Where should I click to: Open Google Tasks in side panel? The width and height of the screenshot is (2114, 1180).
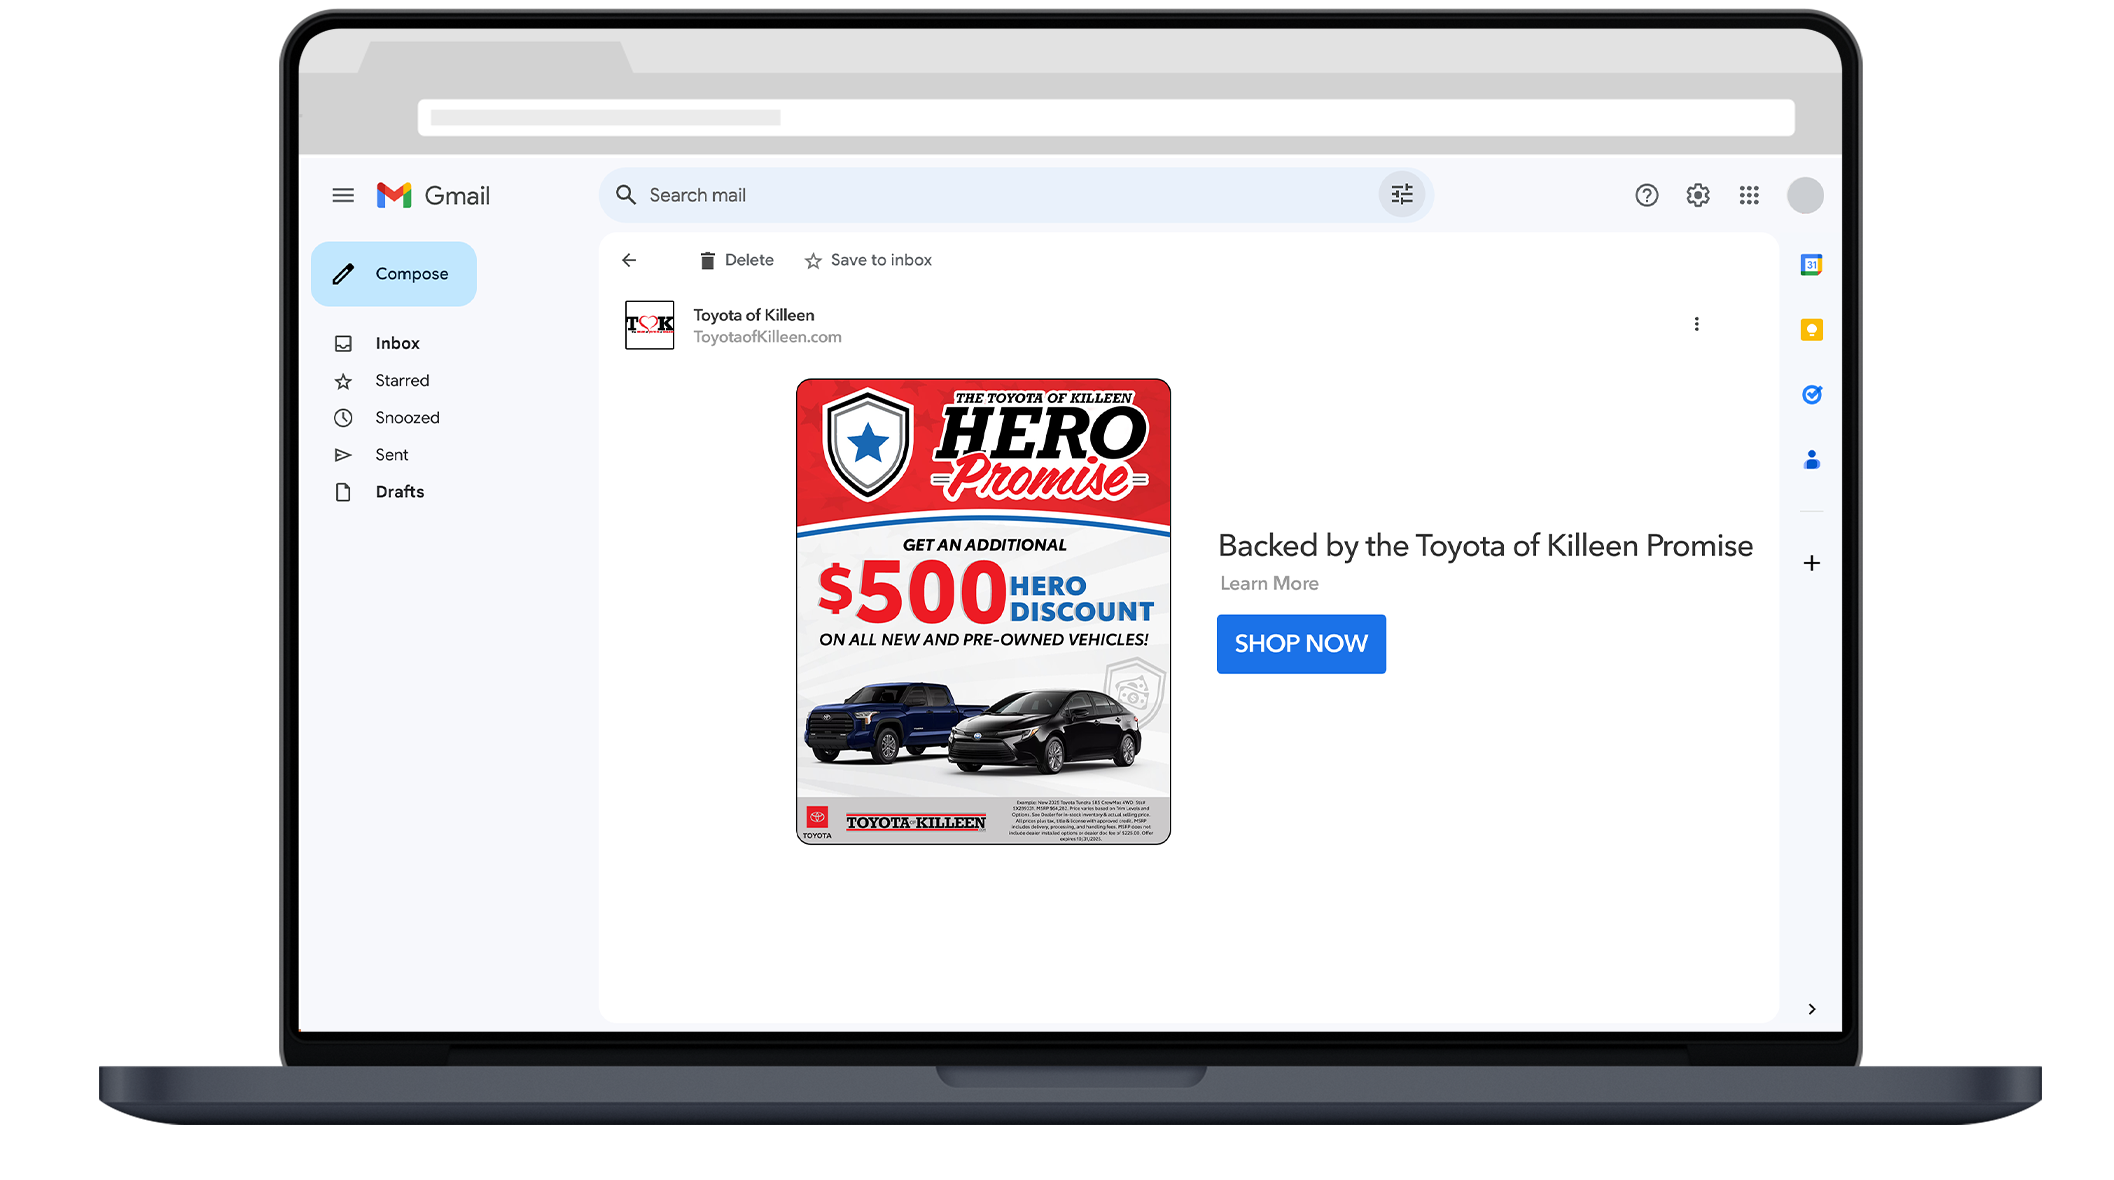tap(1811, 395)
